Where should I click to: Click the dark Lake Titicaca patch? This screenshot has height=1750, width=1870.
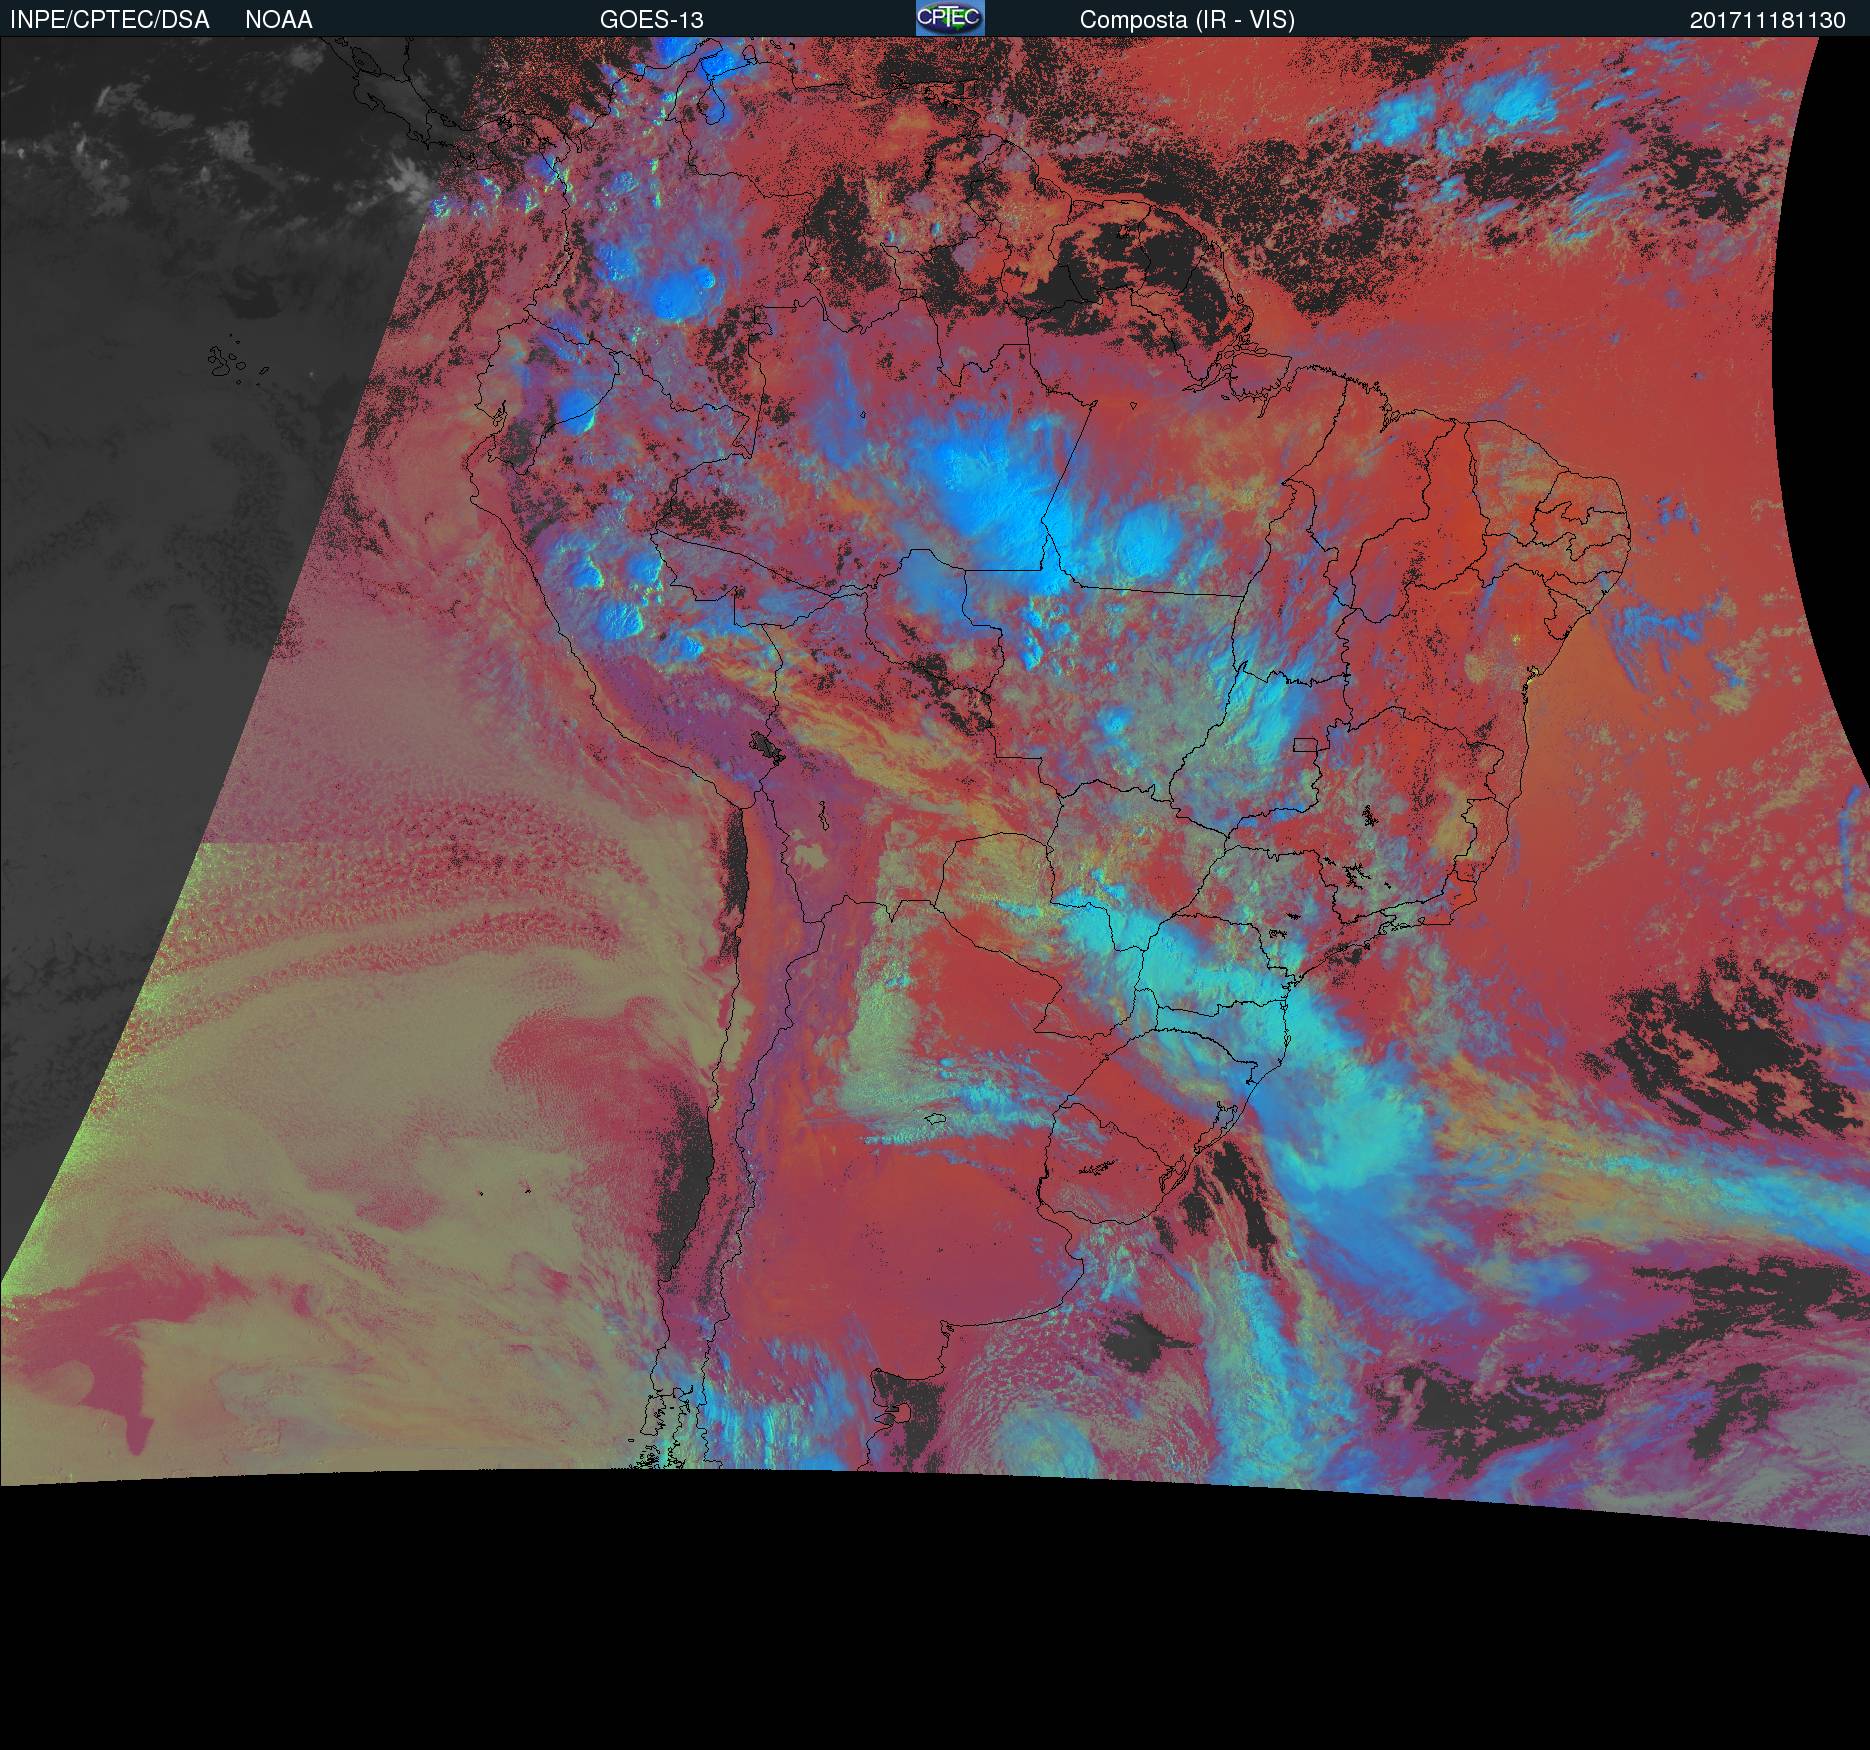click(x=765, y=745)
